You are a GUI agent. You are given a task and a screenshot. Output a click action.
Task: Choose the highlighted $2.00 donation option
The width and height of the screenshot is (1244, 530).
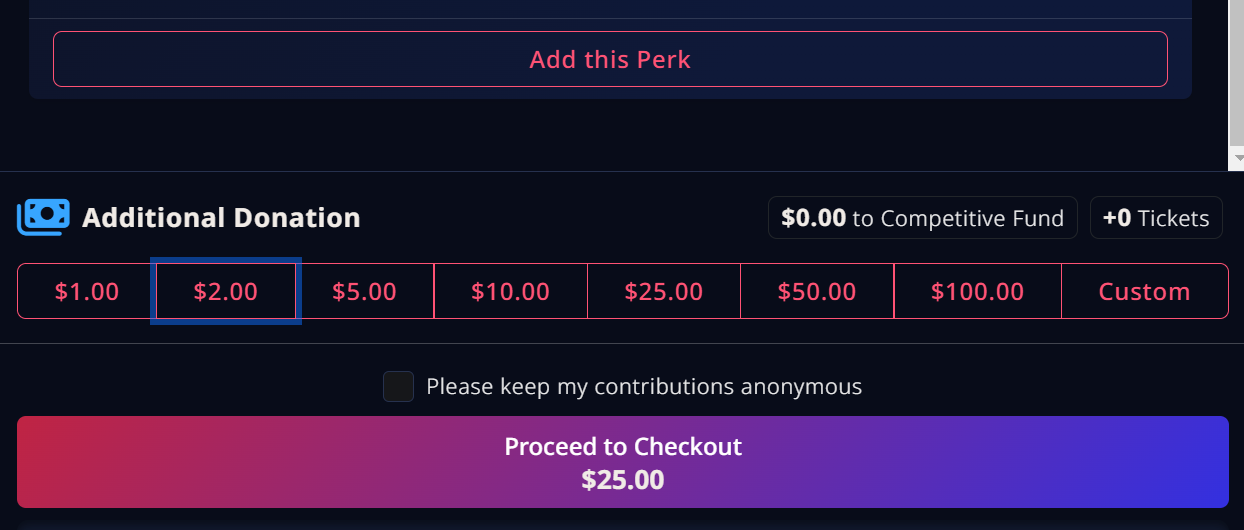[x=226, y=291]
